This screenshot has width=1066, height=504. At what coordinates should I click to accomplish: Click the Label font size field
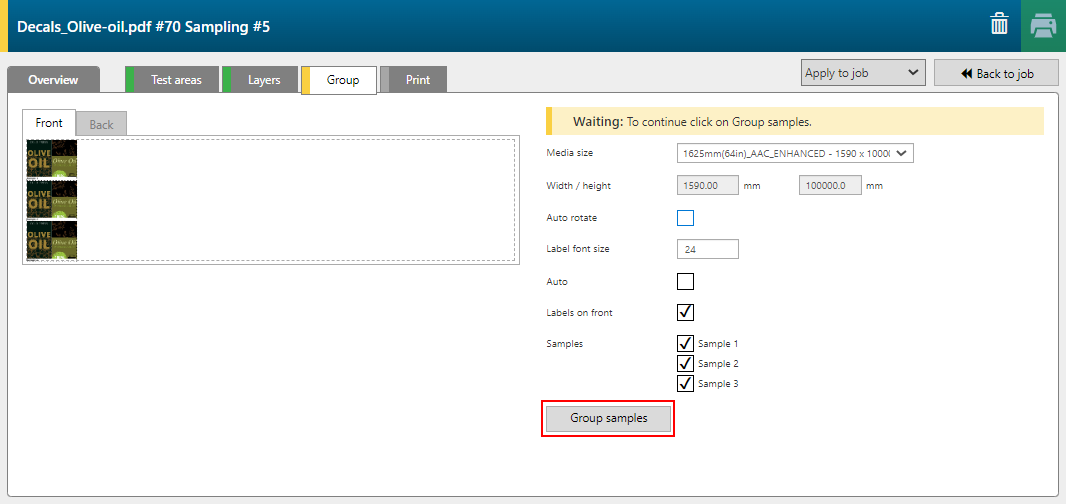708,249
